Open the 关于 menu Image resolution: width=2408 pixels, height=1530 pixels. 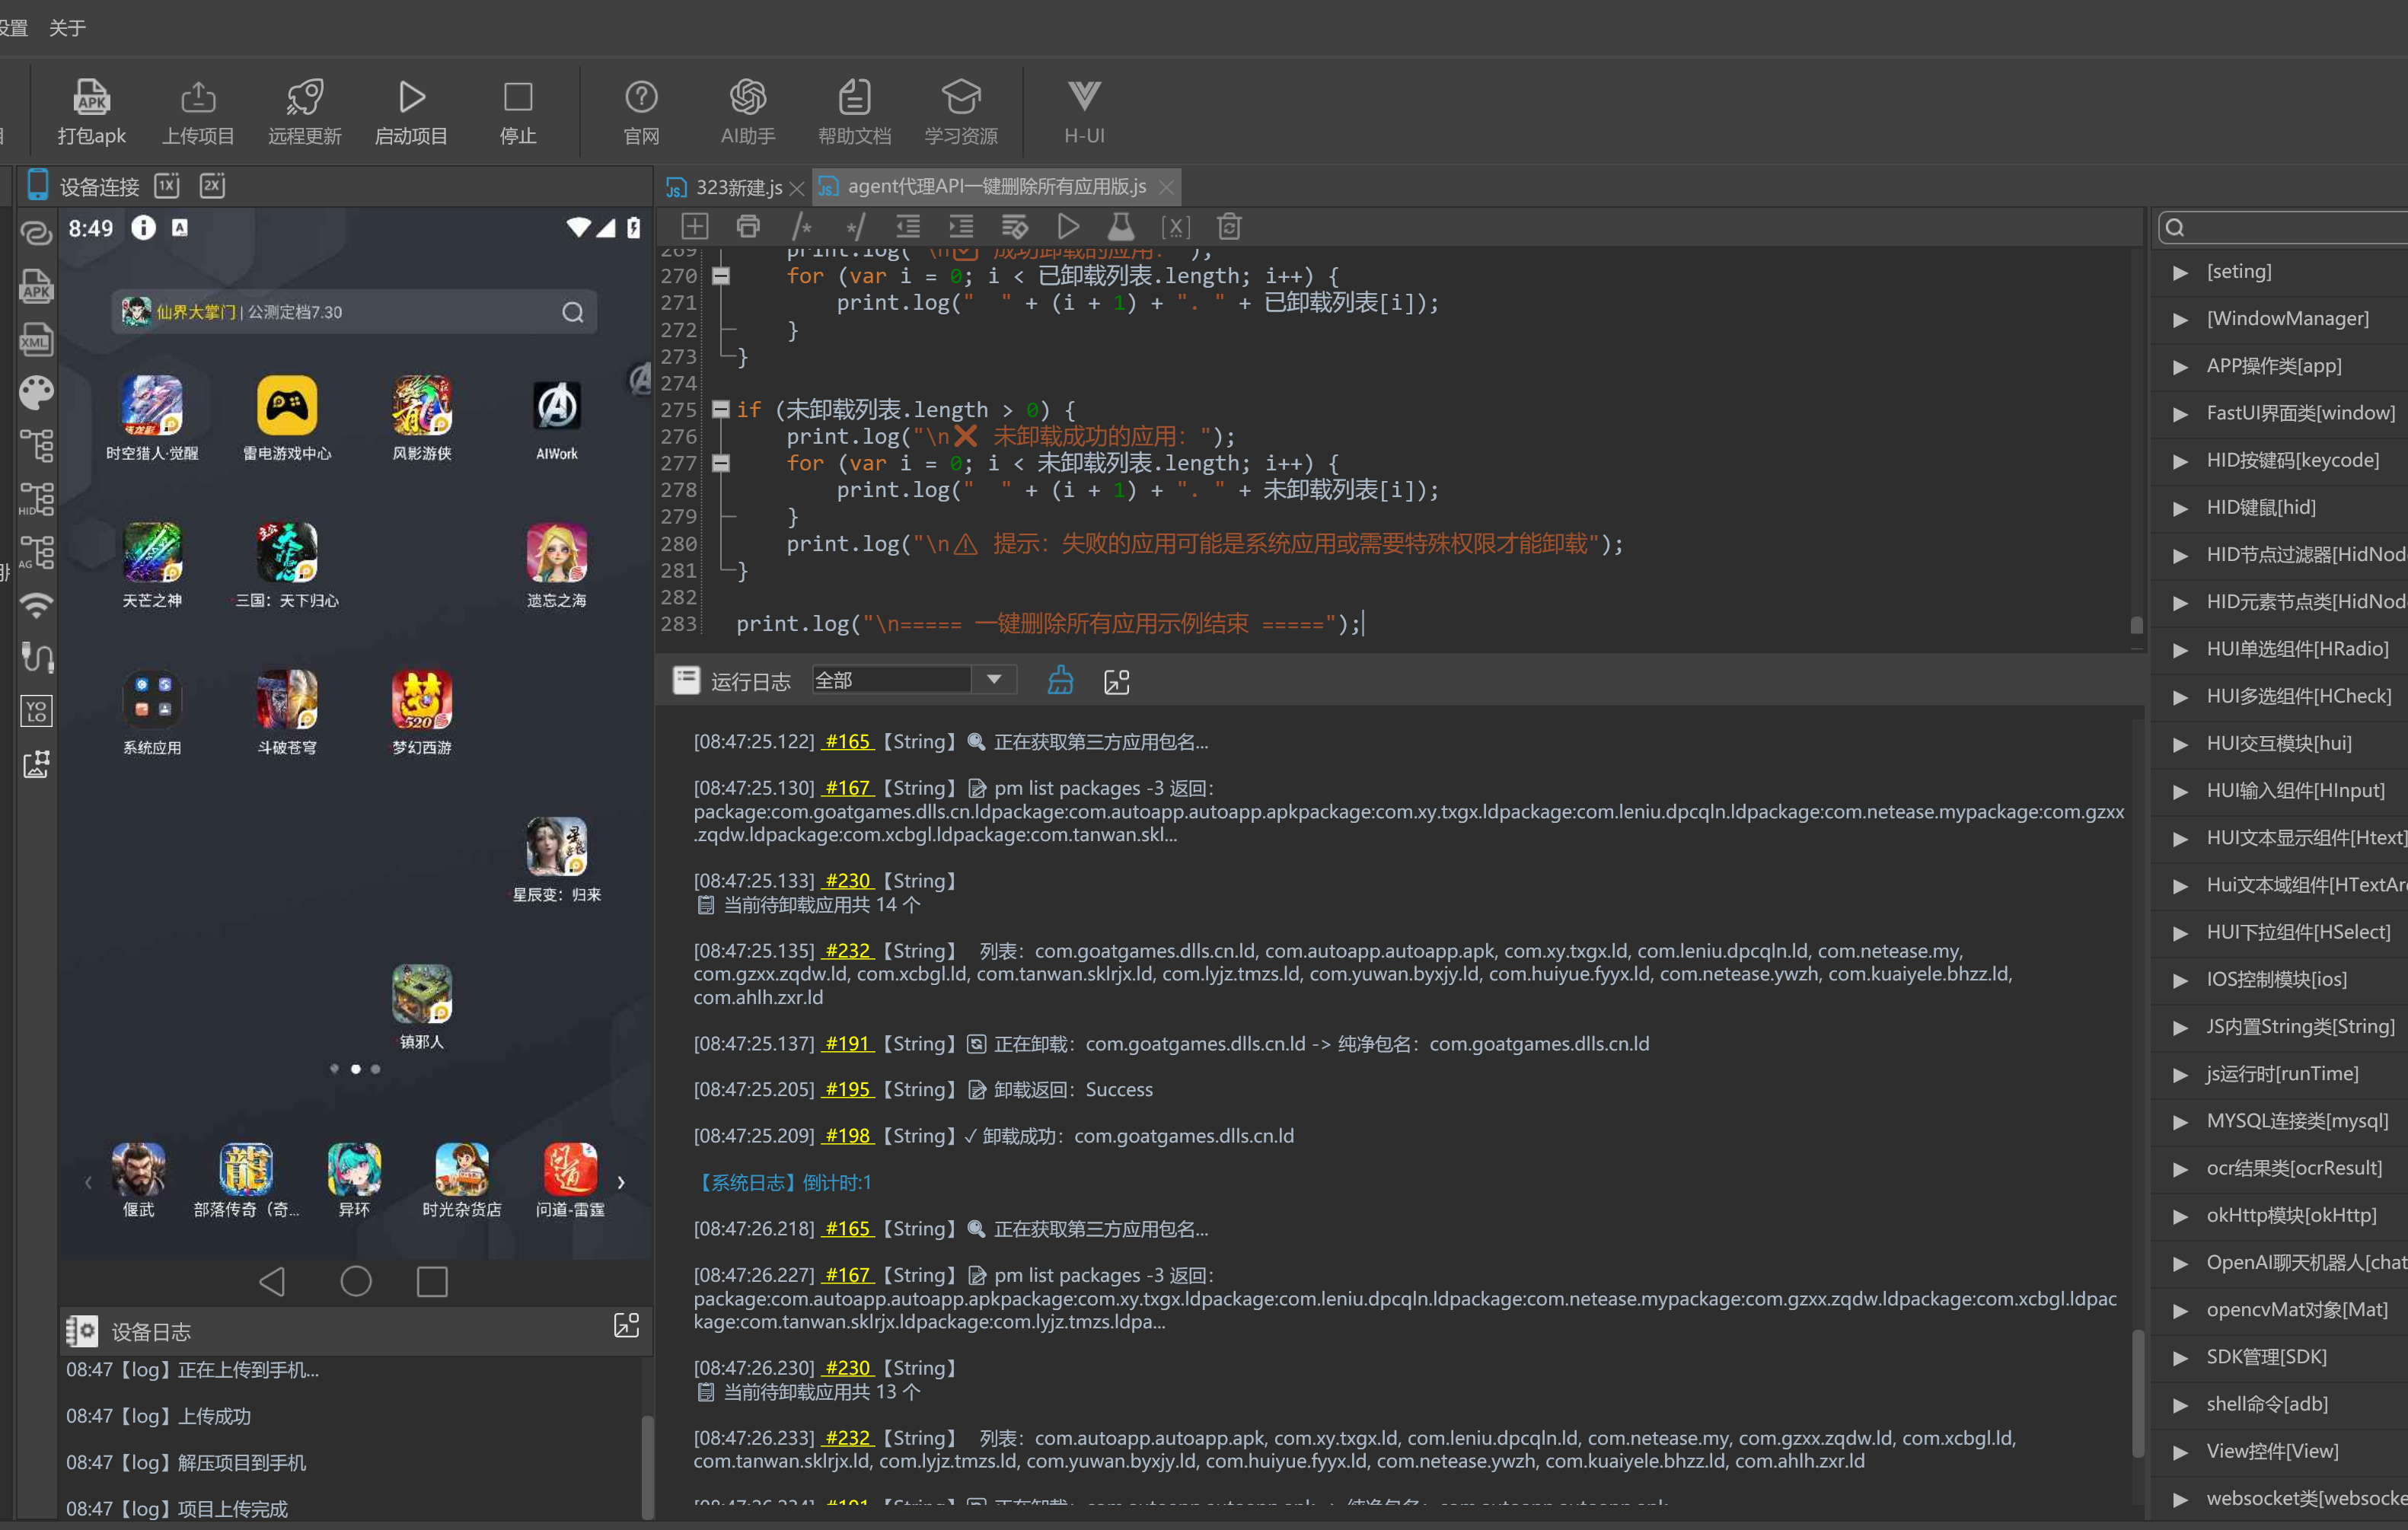click(67, 27)
